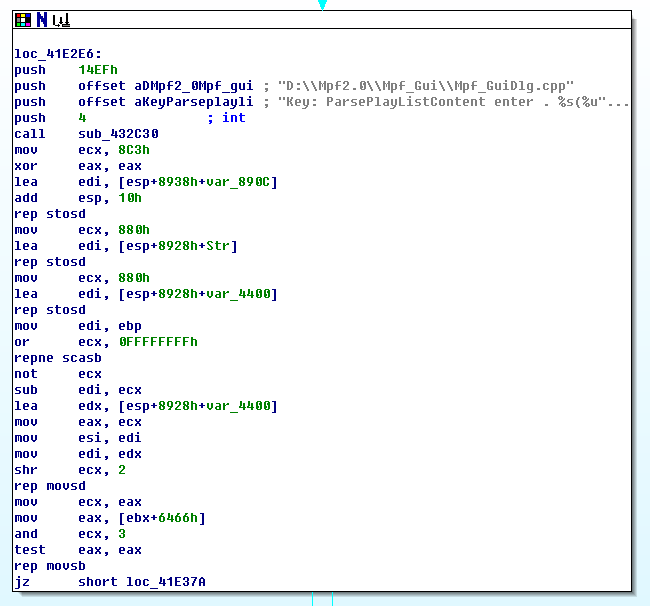Click the aDMpf2_0Mpf_gui offset name

tap(194, 86)
